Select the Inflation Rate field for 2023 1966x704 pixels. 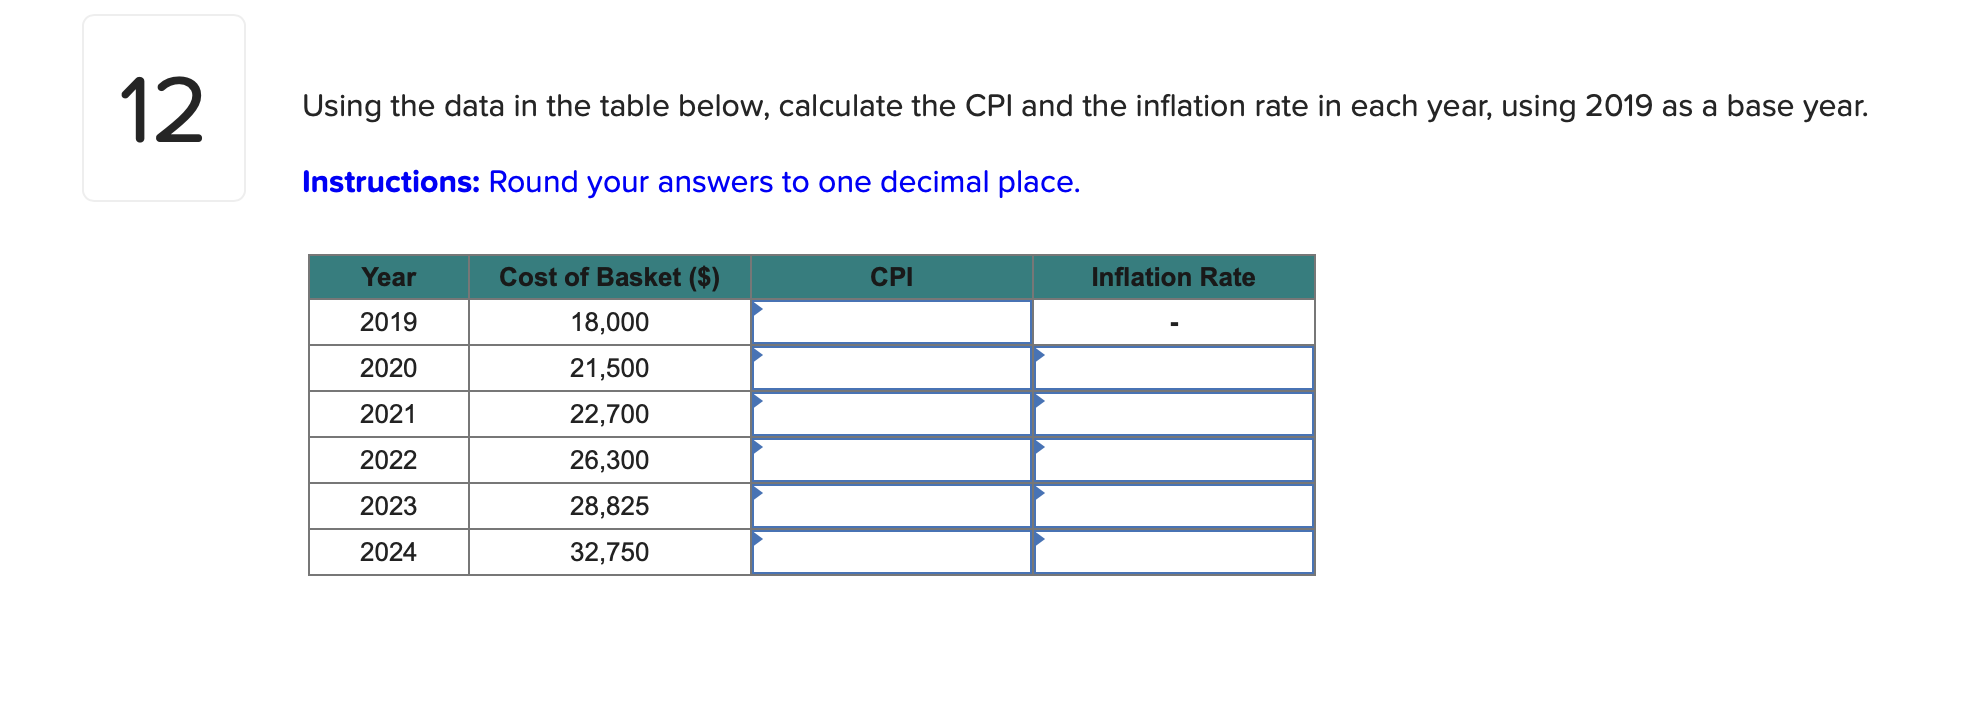tap(1174, 506)
